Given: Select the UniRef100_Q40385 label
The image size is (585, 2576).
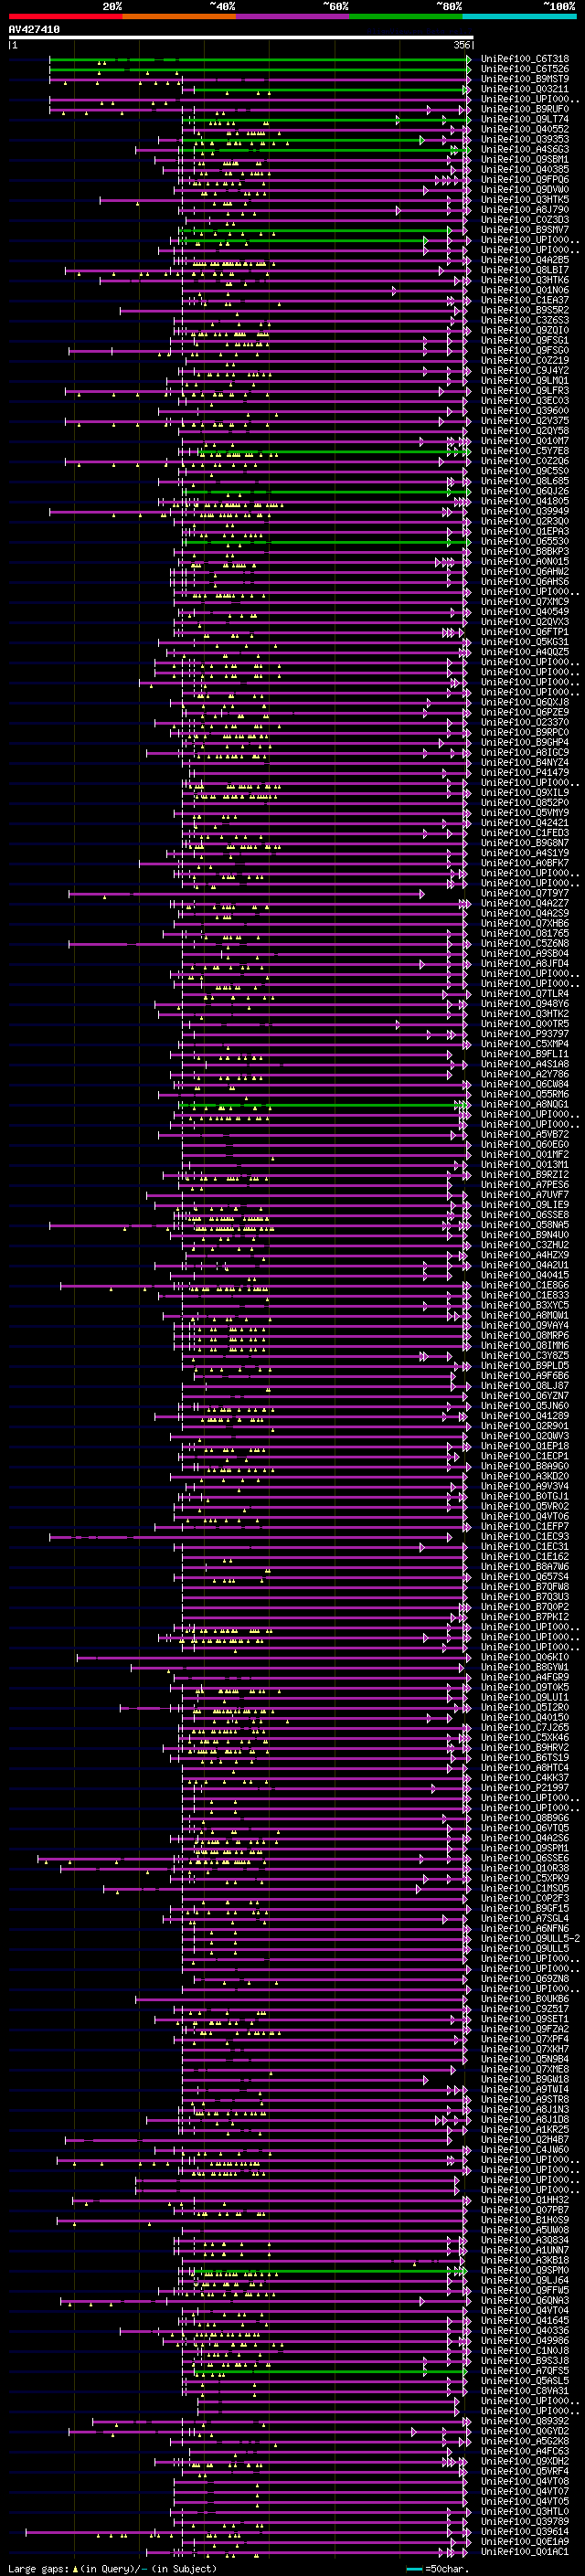Looking at the screenshot, I should click(x=525, y=169).
